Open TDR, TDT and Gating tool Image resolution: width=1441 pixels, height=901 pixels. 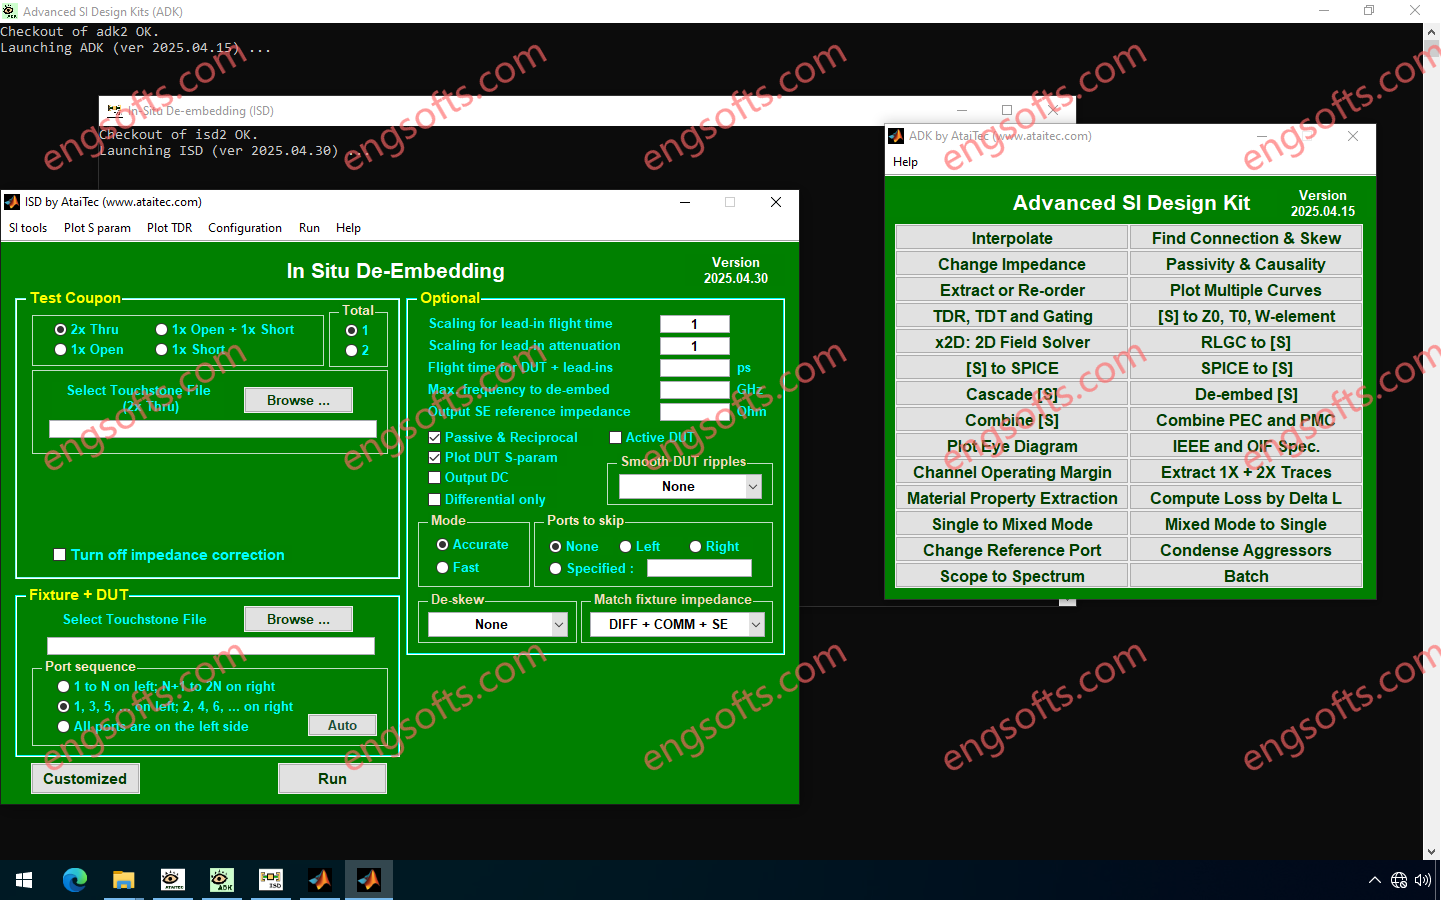click(x=1012, y=317)
